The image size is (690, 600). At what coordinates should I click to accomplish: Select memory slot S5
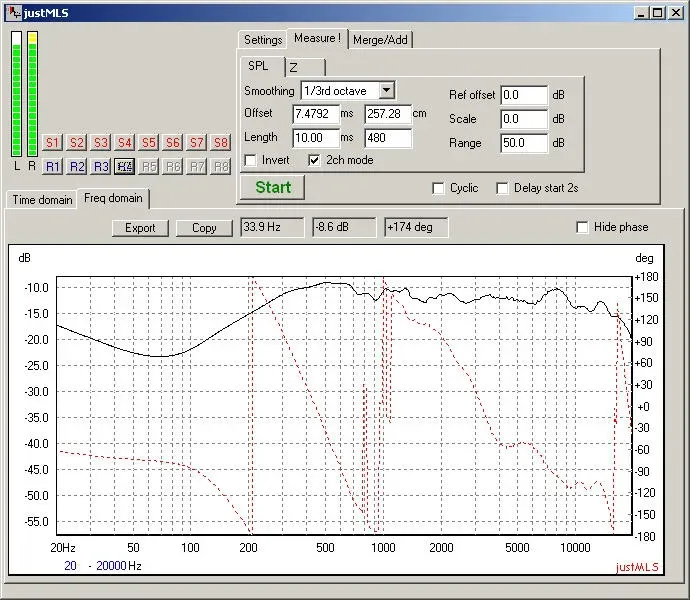point(149,143)
